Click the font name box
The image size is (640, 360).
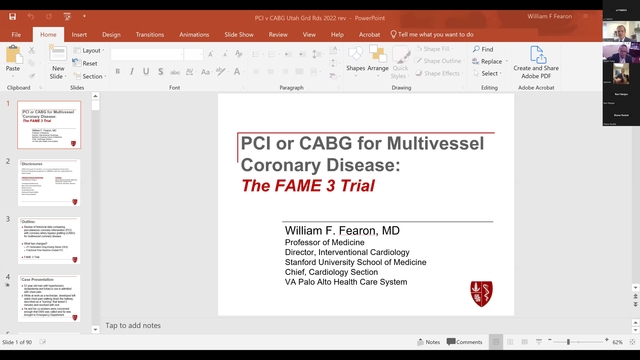pyautogui.click(x=147, y=54)
